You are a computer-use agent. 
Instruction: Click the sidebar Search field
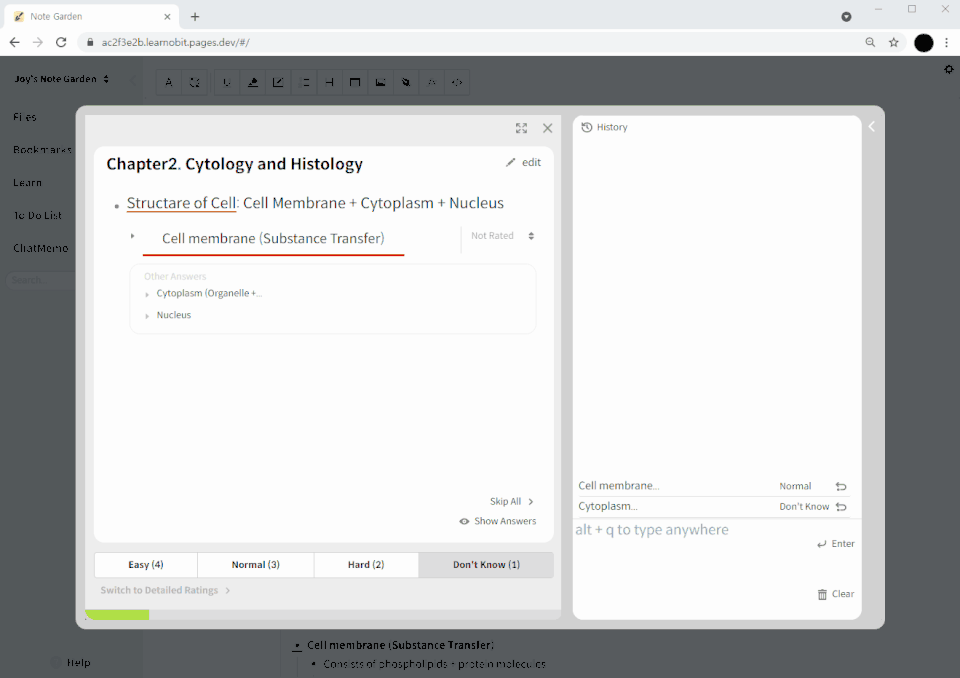coord(40,280)
